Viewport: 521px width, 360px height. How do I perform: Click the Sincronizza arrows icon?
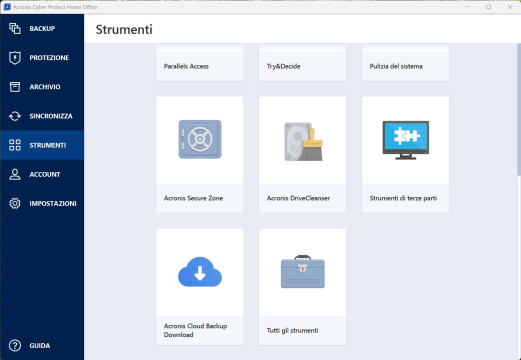[15, 116]
